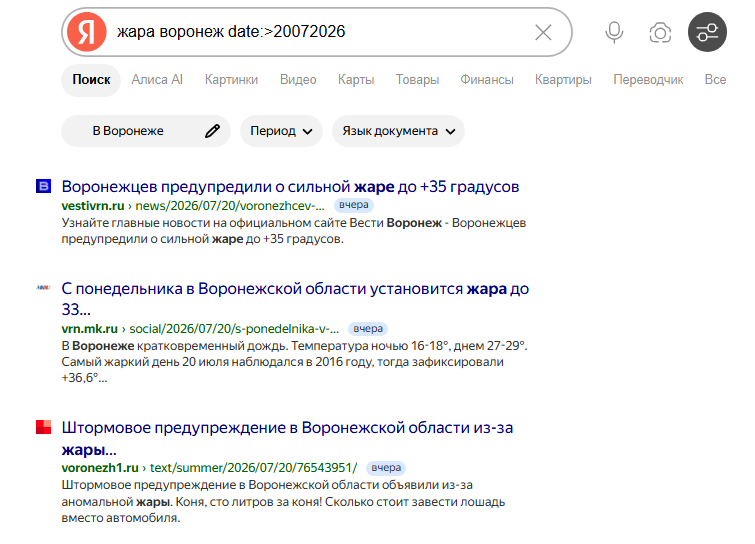755x544 pixels.
Task: Show all services via the Все tab
Action: (x=715, y=80)
